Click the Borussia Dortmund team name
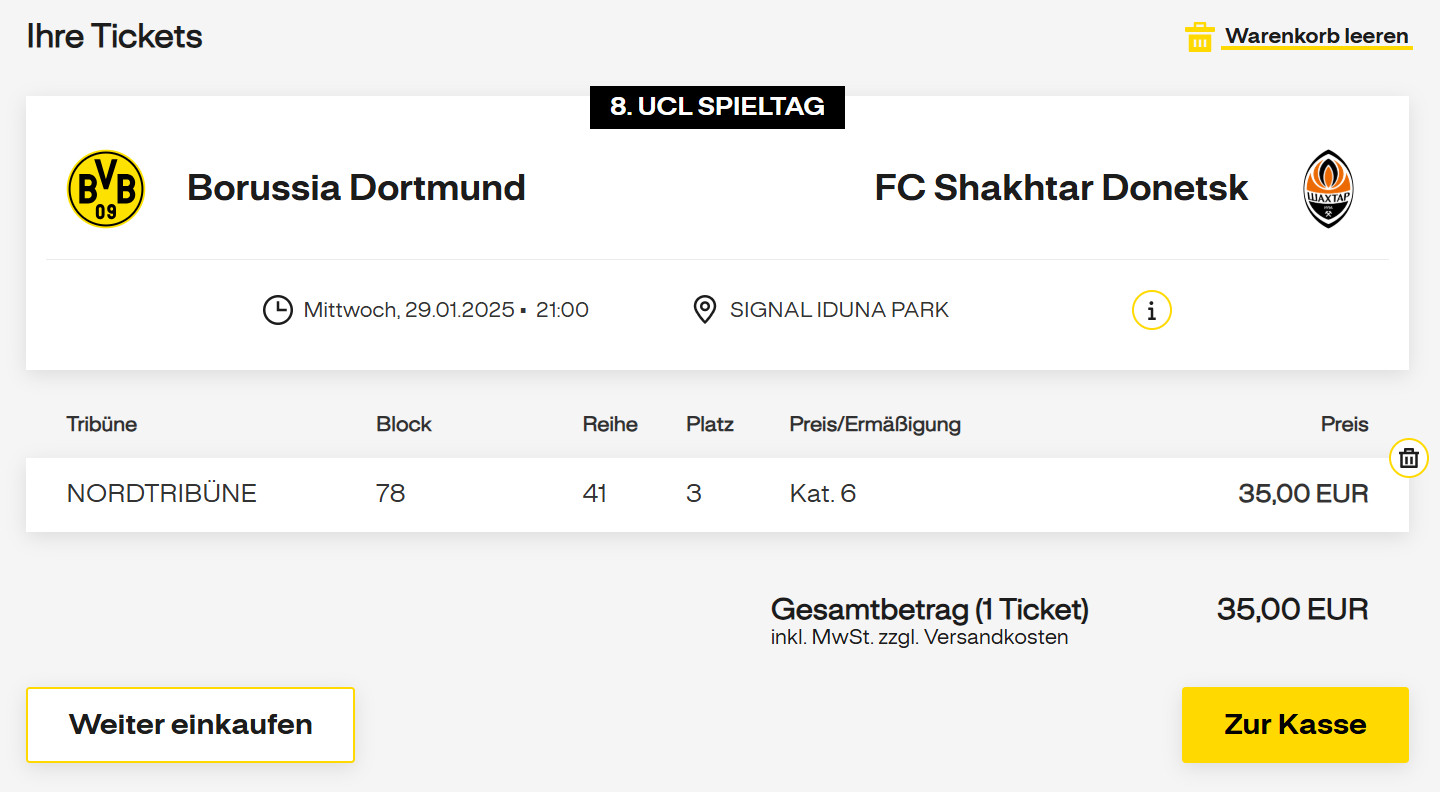1440x792 pixels. click(x=356, y=188)
